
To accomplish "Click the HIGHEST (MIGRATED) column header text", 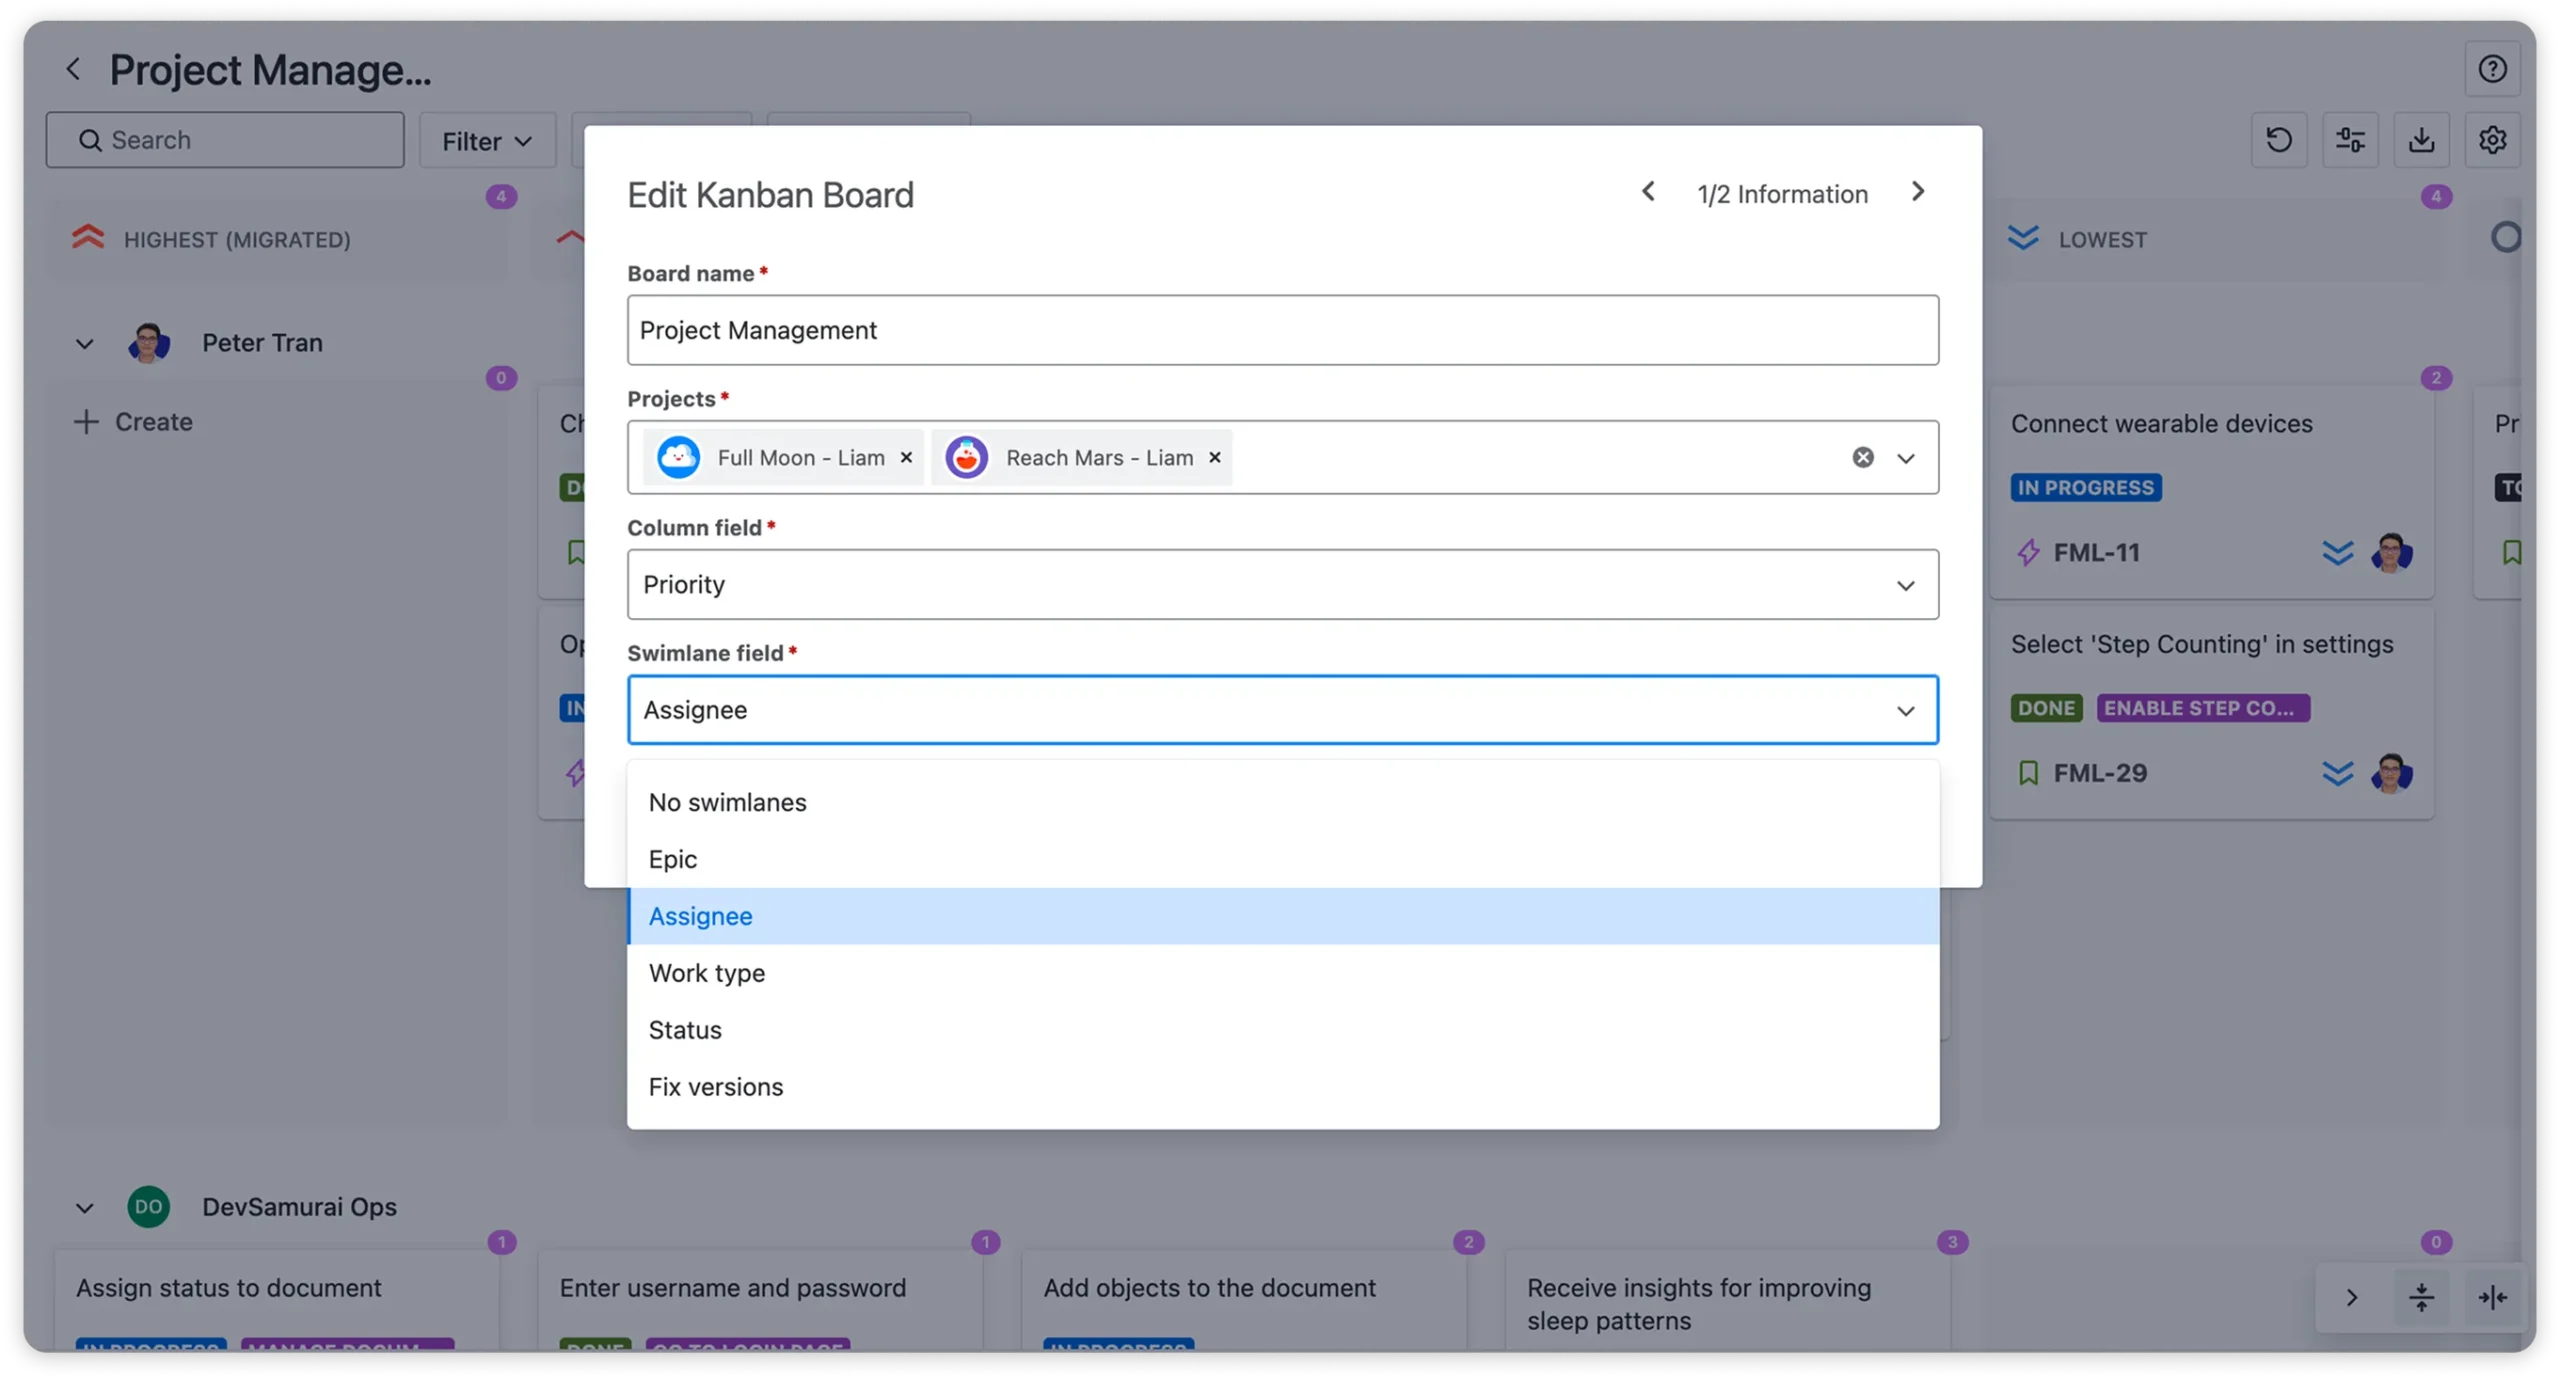I will click(237, 240).
